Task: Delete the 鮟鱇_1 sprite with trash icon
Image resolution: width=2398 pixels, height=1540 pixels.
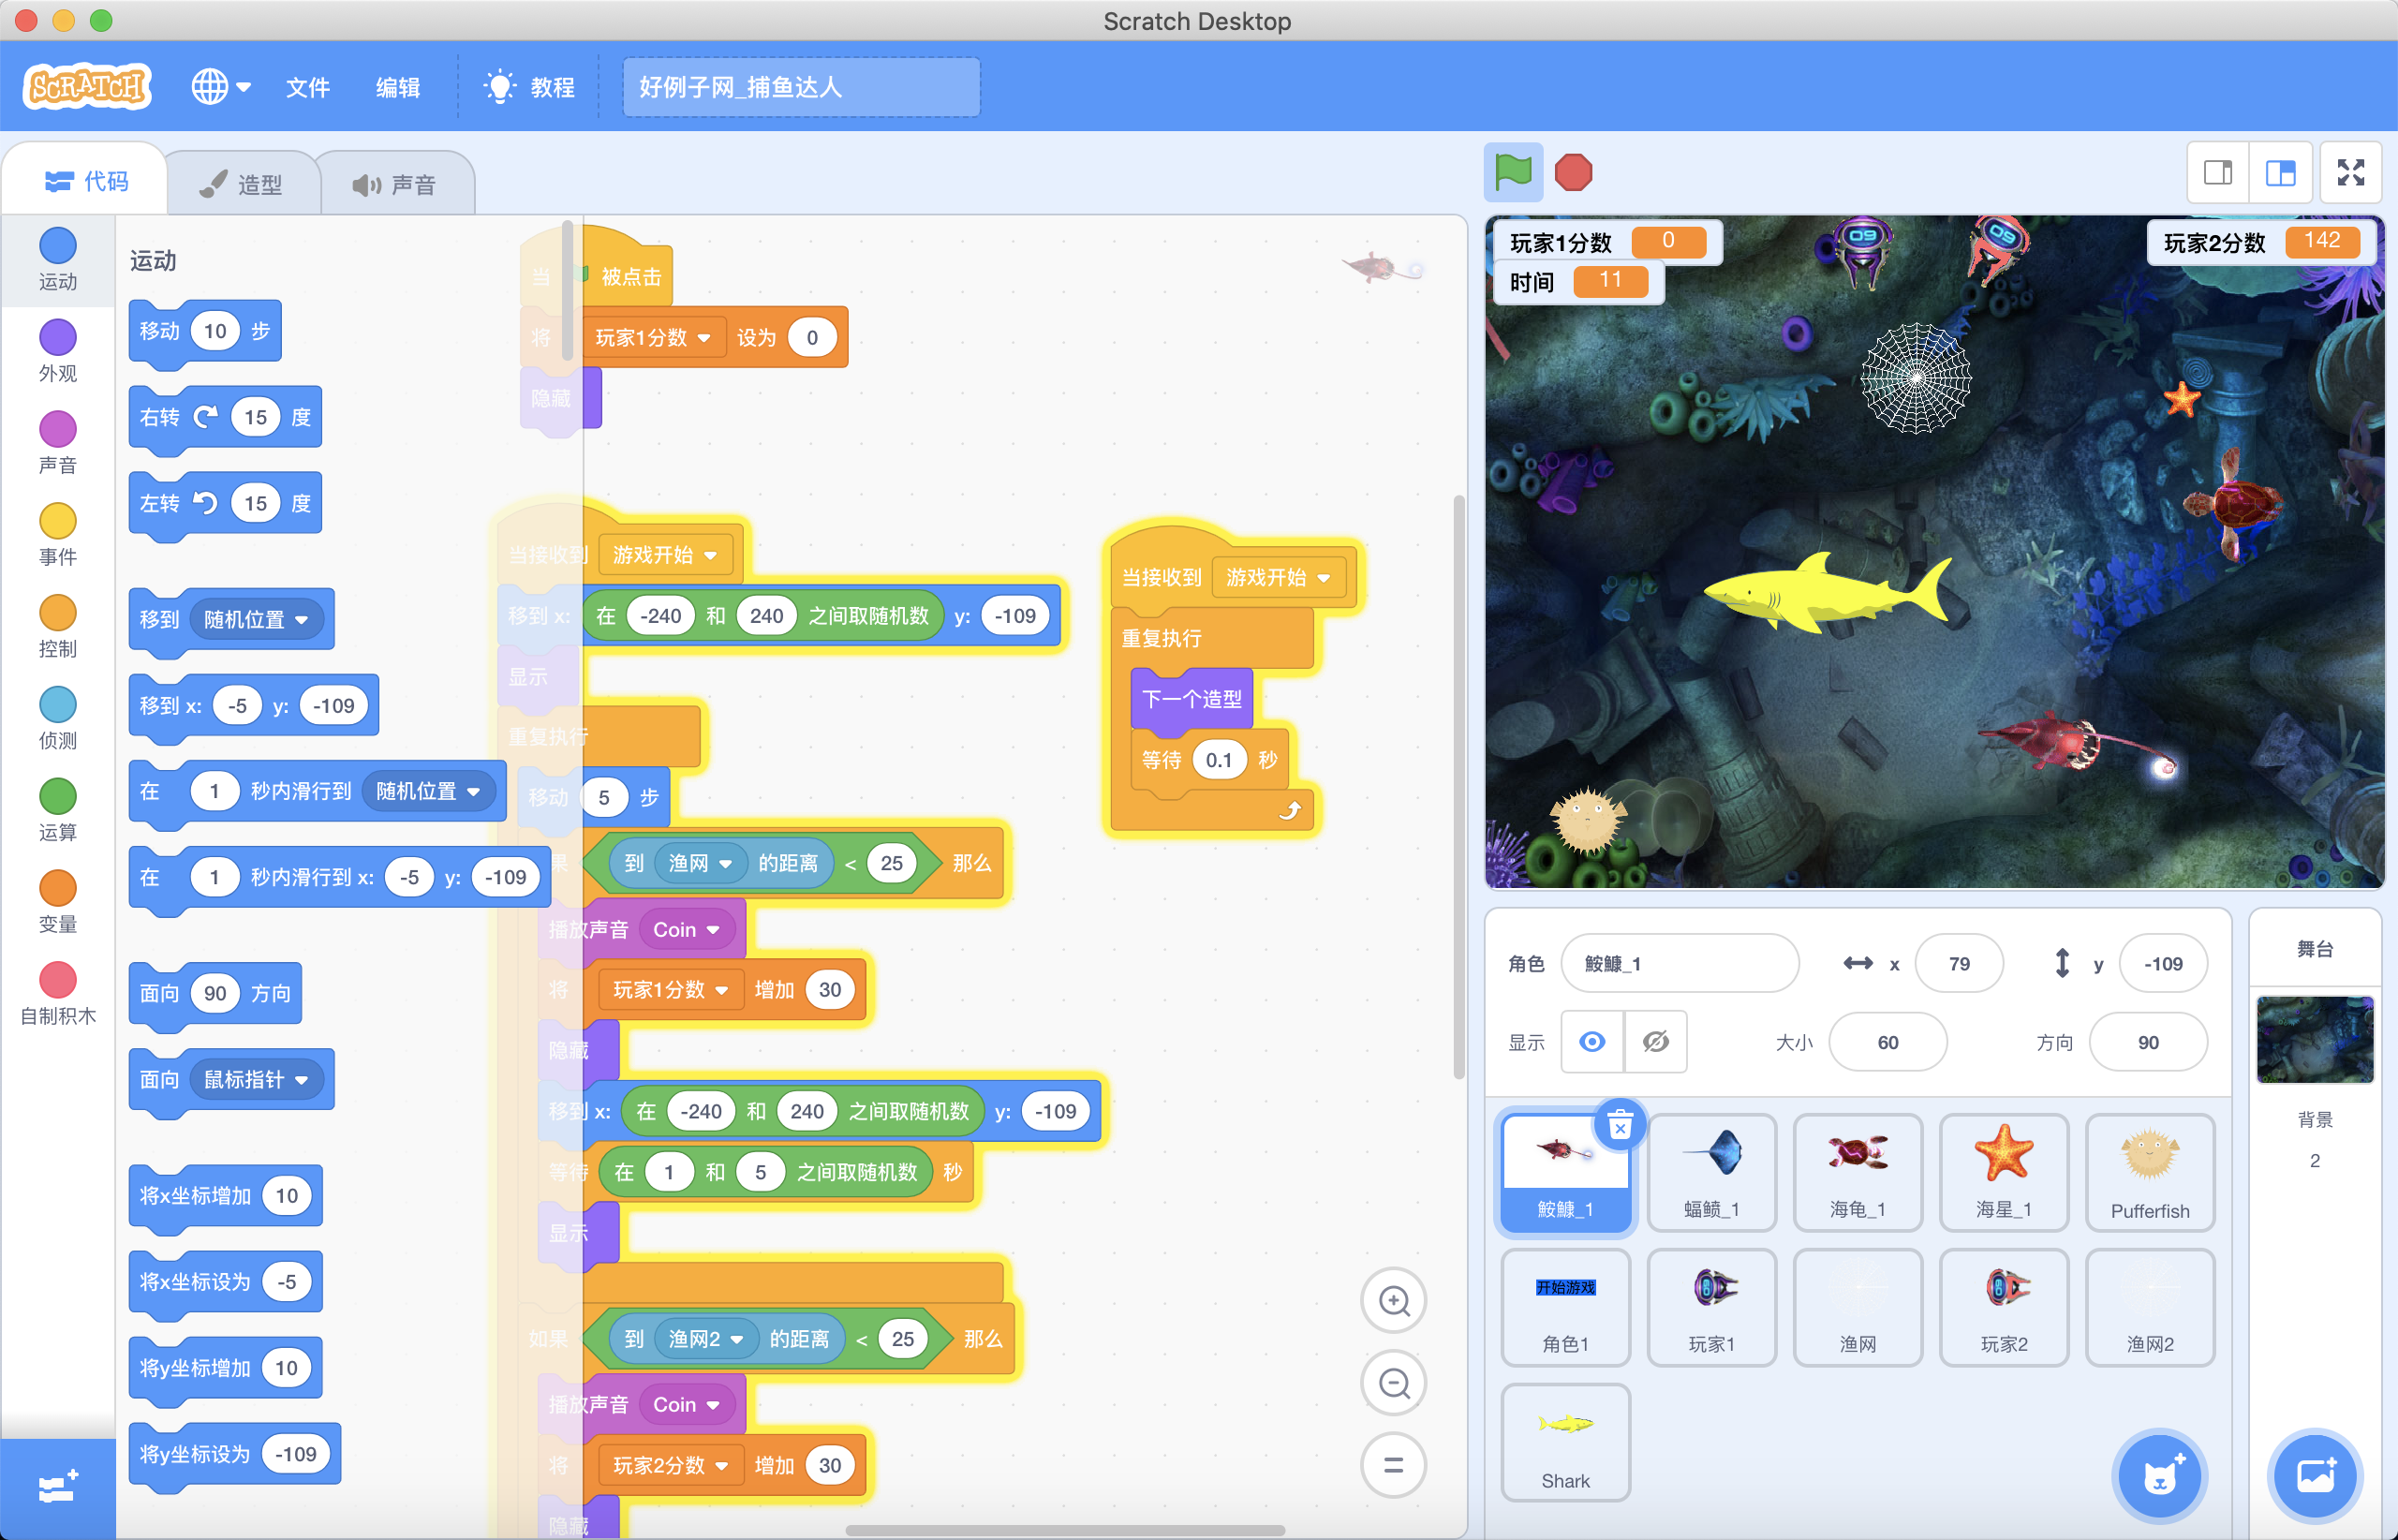Action: (1620, 1125)
